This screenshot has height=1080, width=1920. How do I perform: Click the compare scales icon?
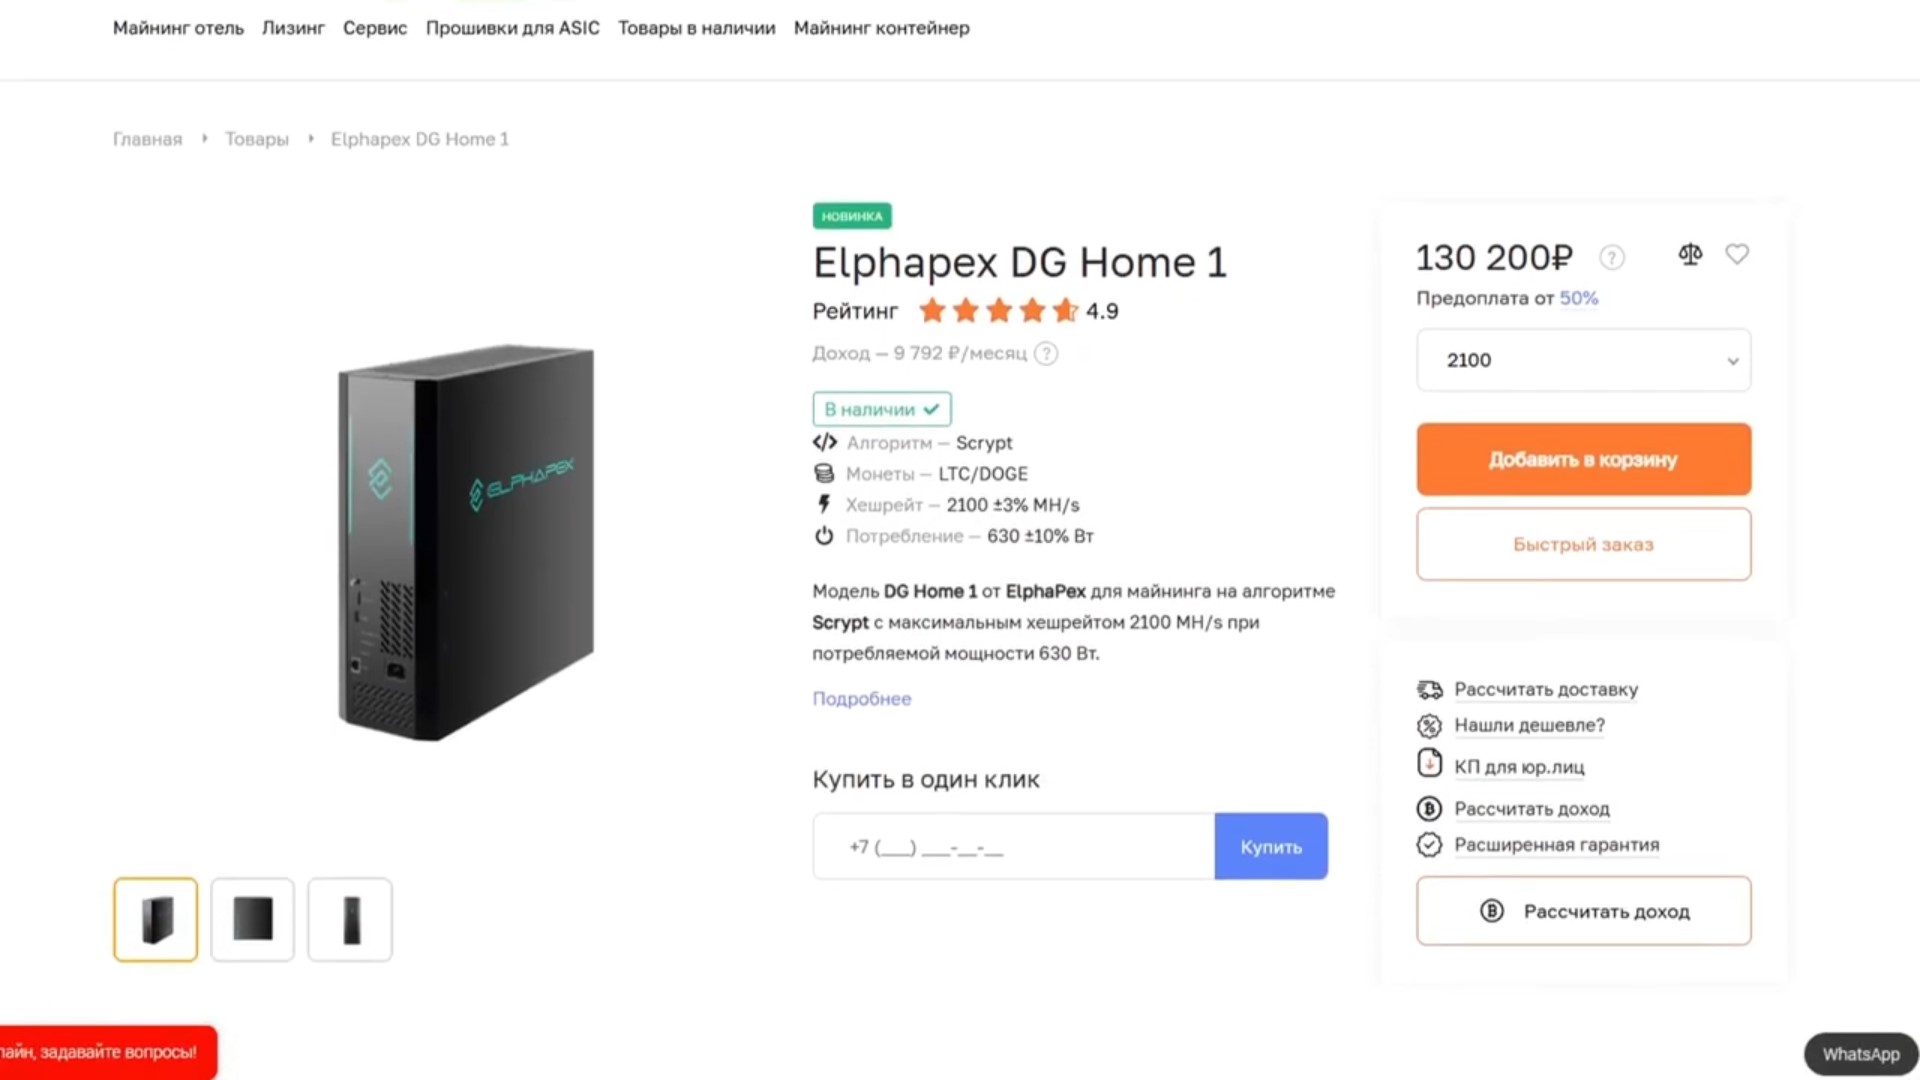coord(1690,255)
